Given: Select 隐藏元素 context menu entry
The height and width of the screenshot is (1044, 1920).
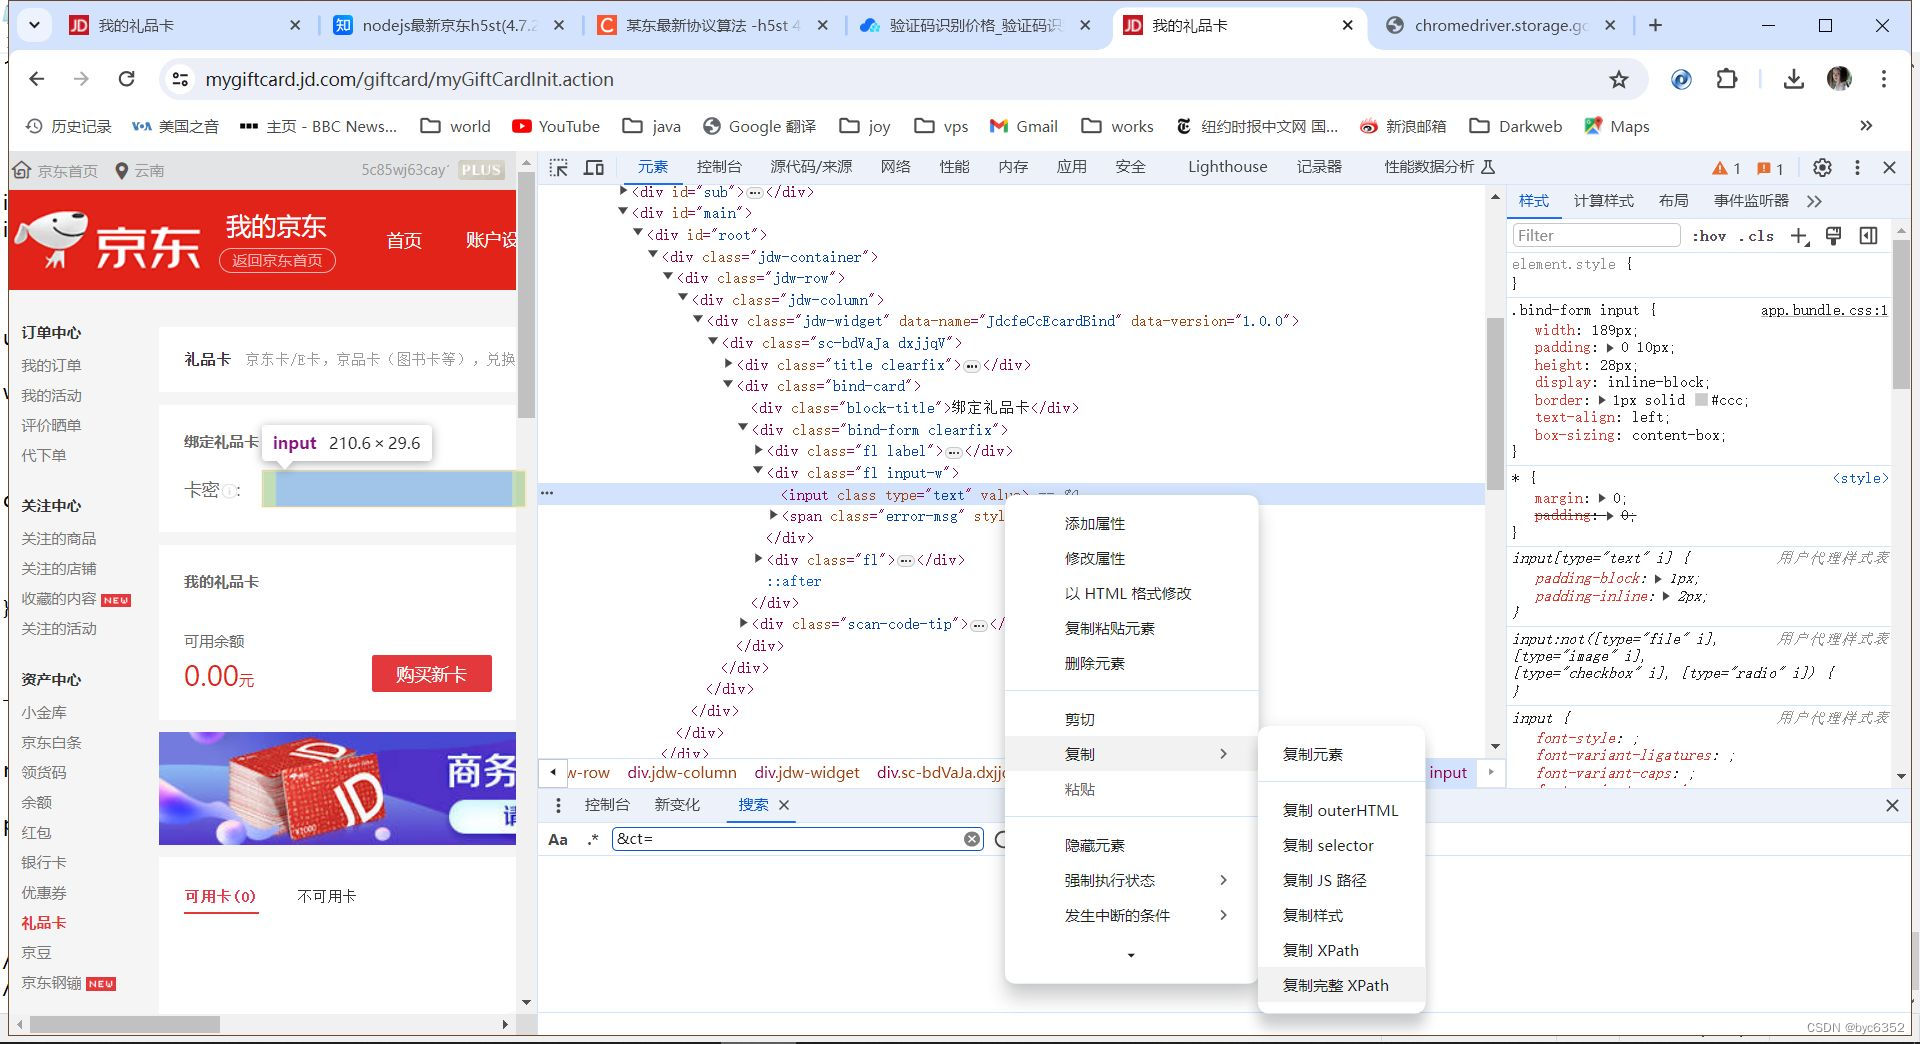Looking at the screenshot, I should click(1131, 845).
